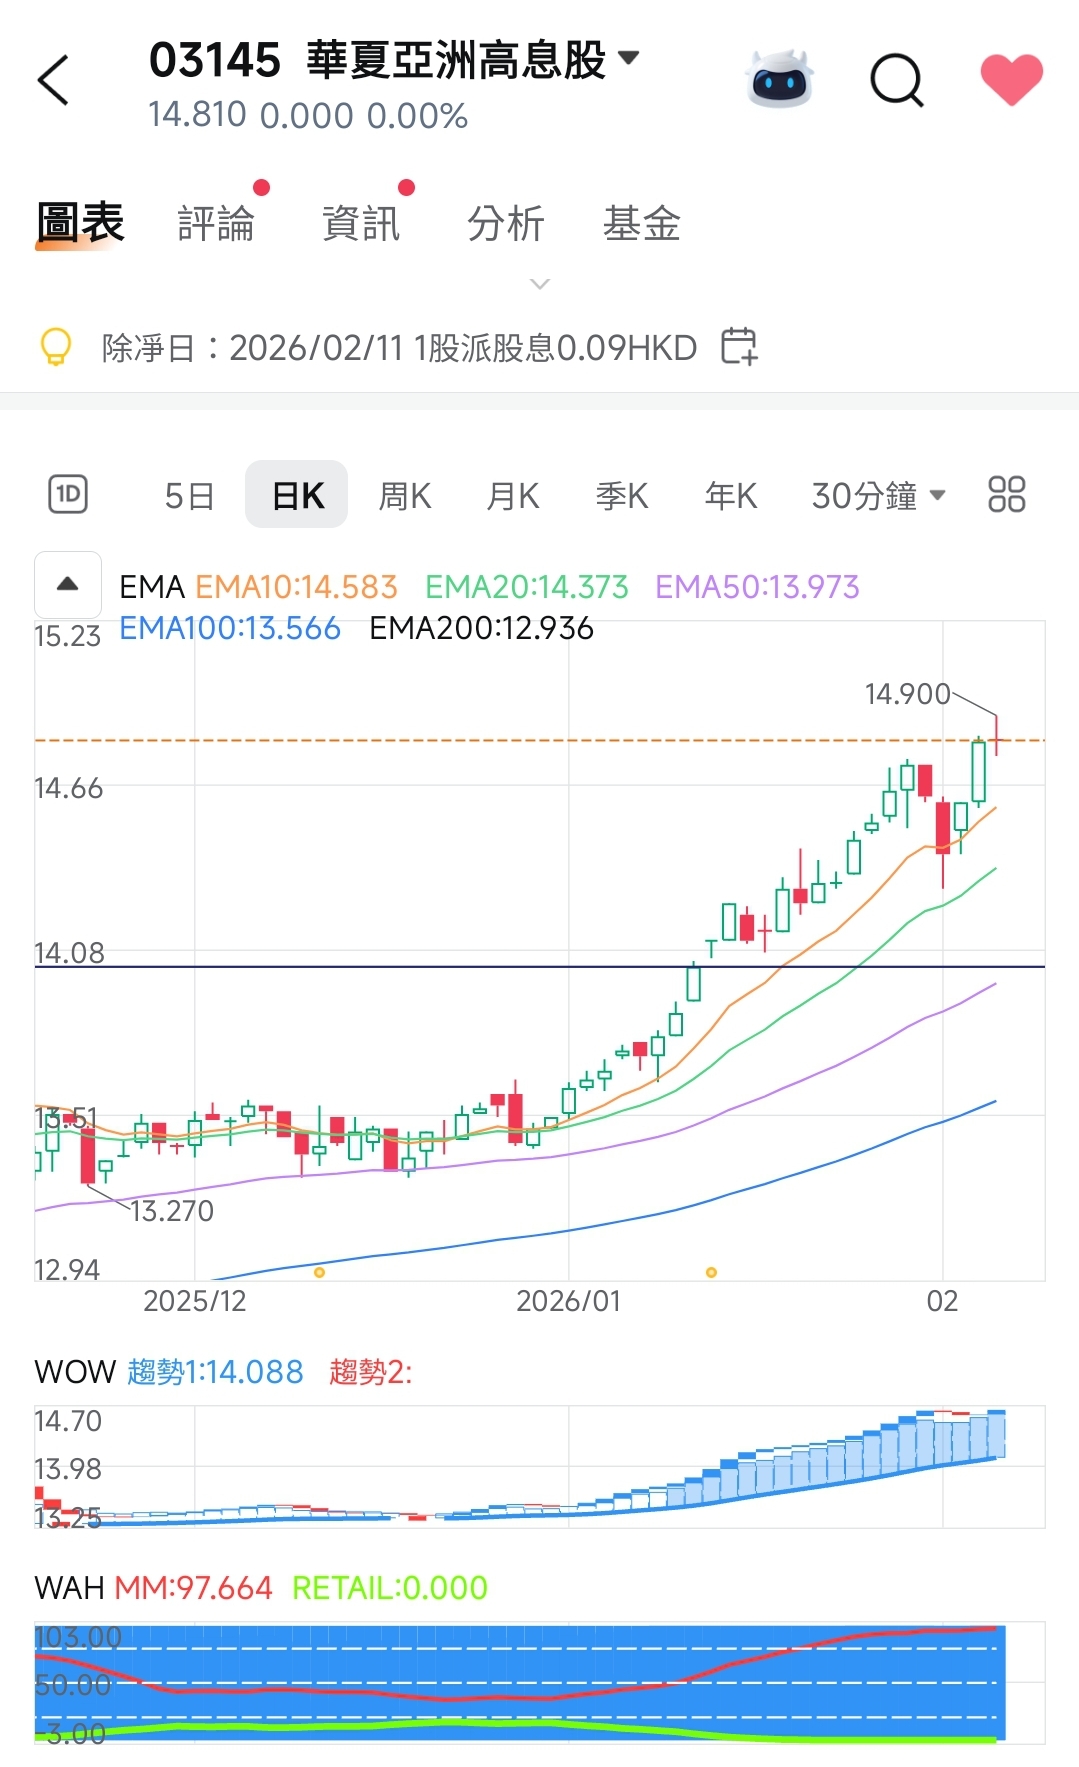Open the chart settings grid icon
The height and width of the screenshot is (1767, 1079).
[x=1007, y=494]
